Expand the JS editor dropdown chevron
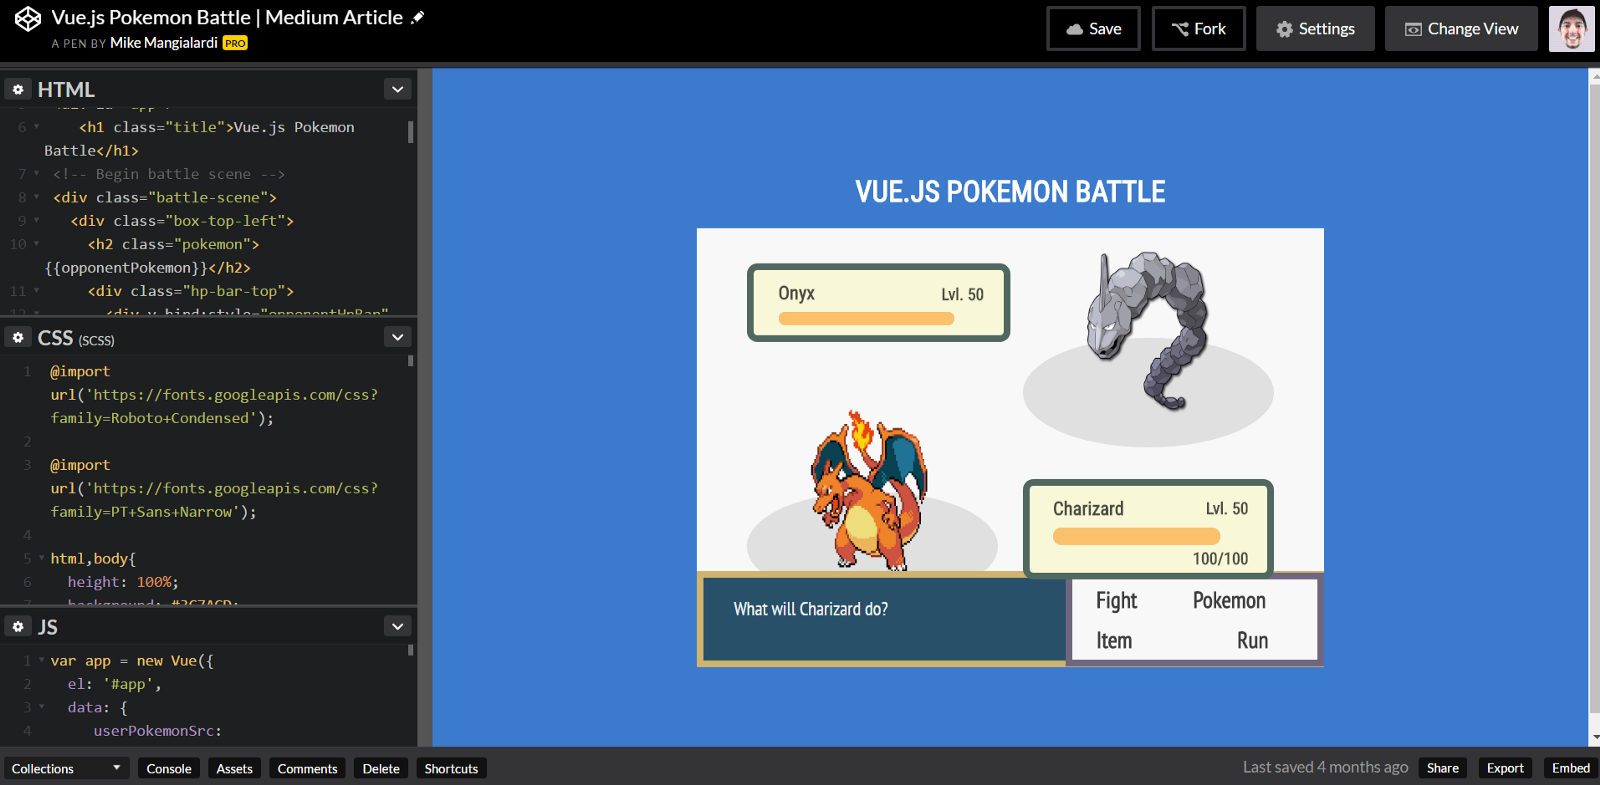The width and height of the screenshot is (1600, 785). click(x=398, y=626)
